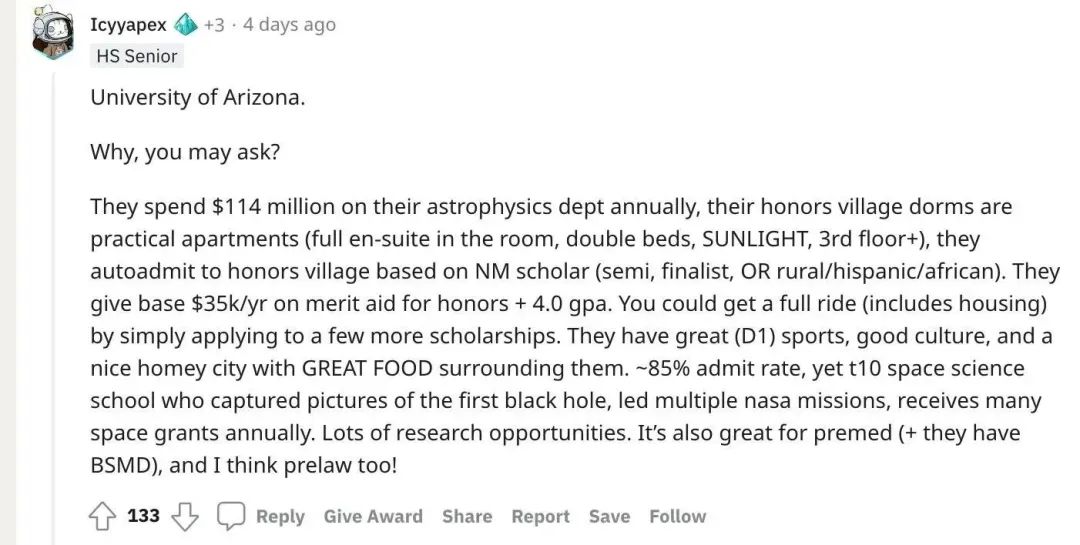
Task: Save the comment for later
Action: (x=610, y=517)
